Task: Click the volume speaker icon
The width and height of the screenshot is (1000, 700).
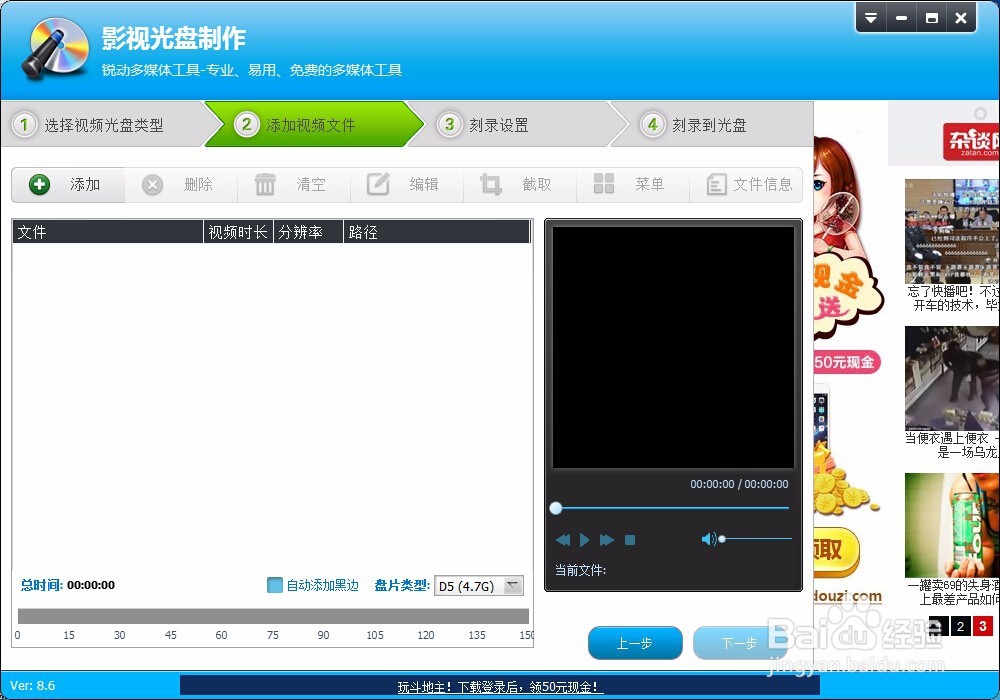Action: pos(710,539)
